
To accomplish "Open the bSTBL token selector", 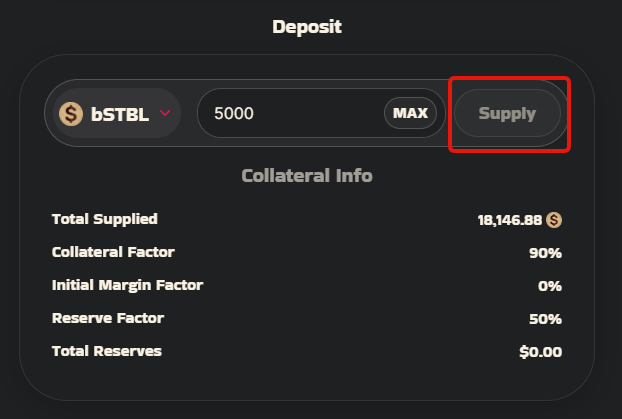I will (116, 114).
